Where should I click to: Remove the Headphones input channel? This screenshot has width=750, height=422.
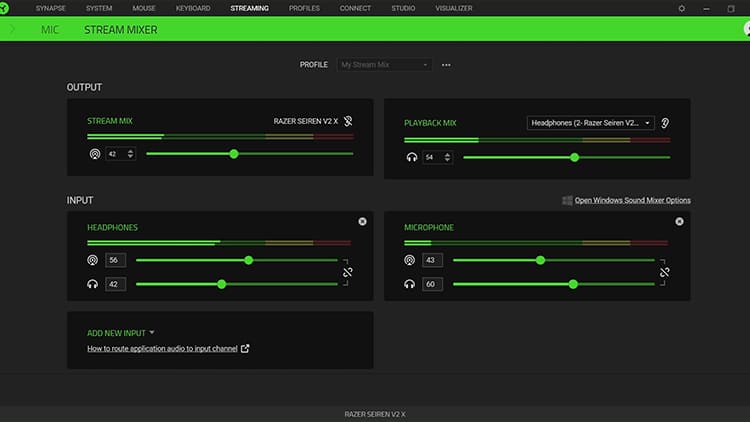pyautogui.click(x=362, y=221)
